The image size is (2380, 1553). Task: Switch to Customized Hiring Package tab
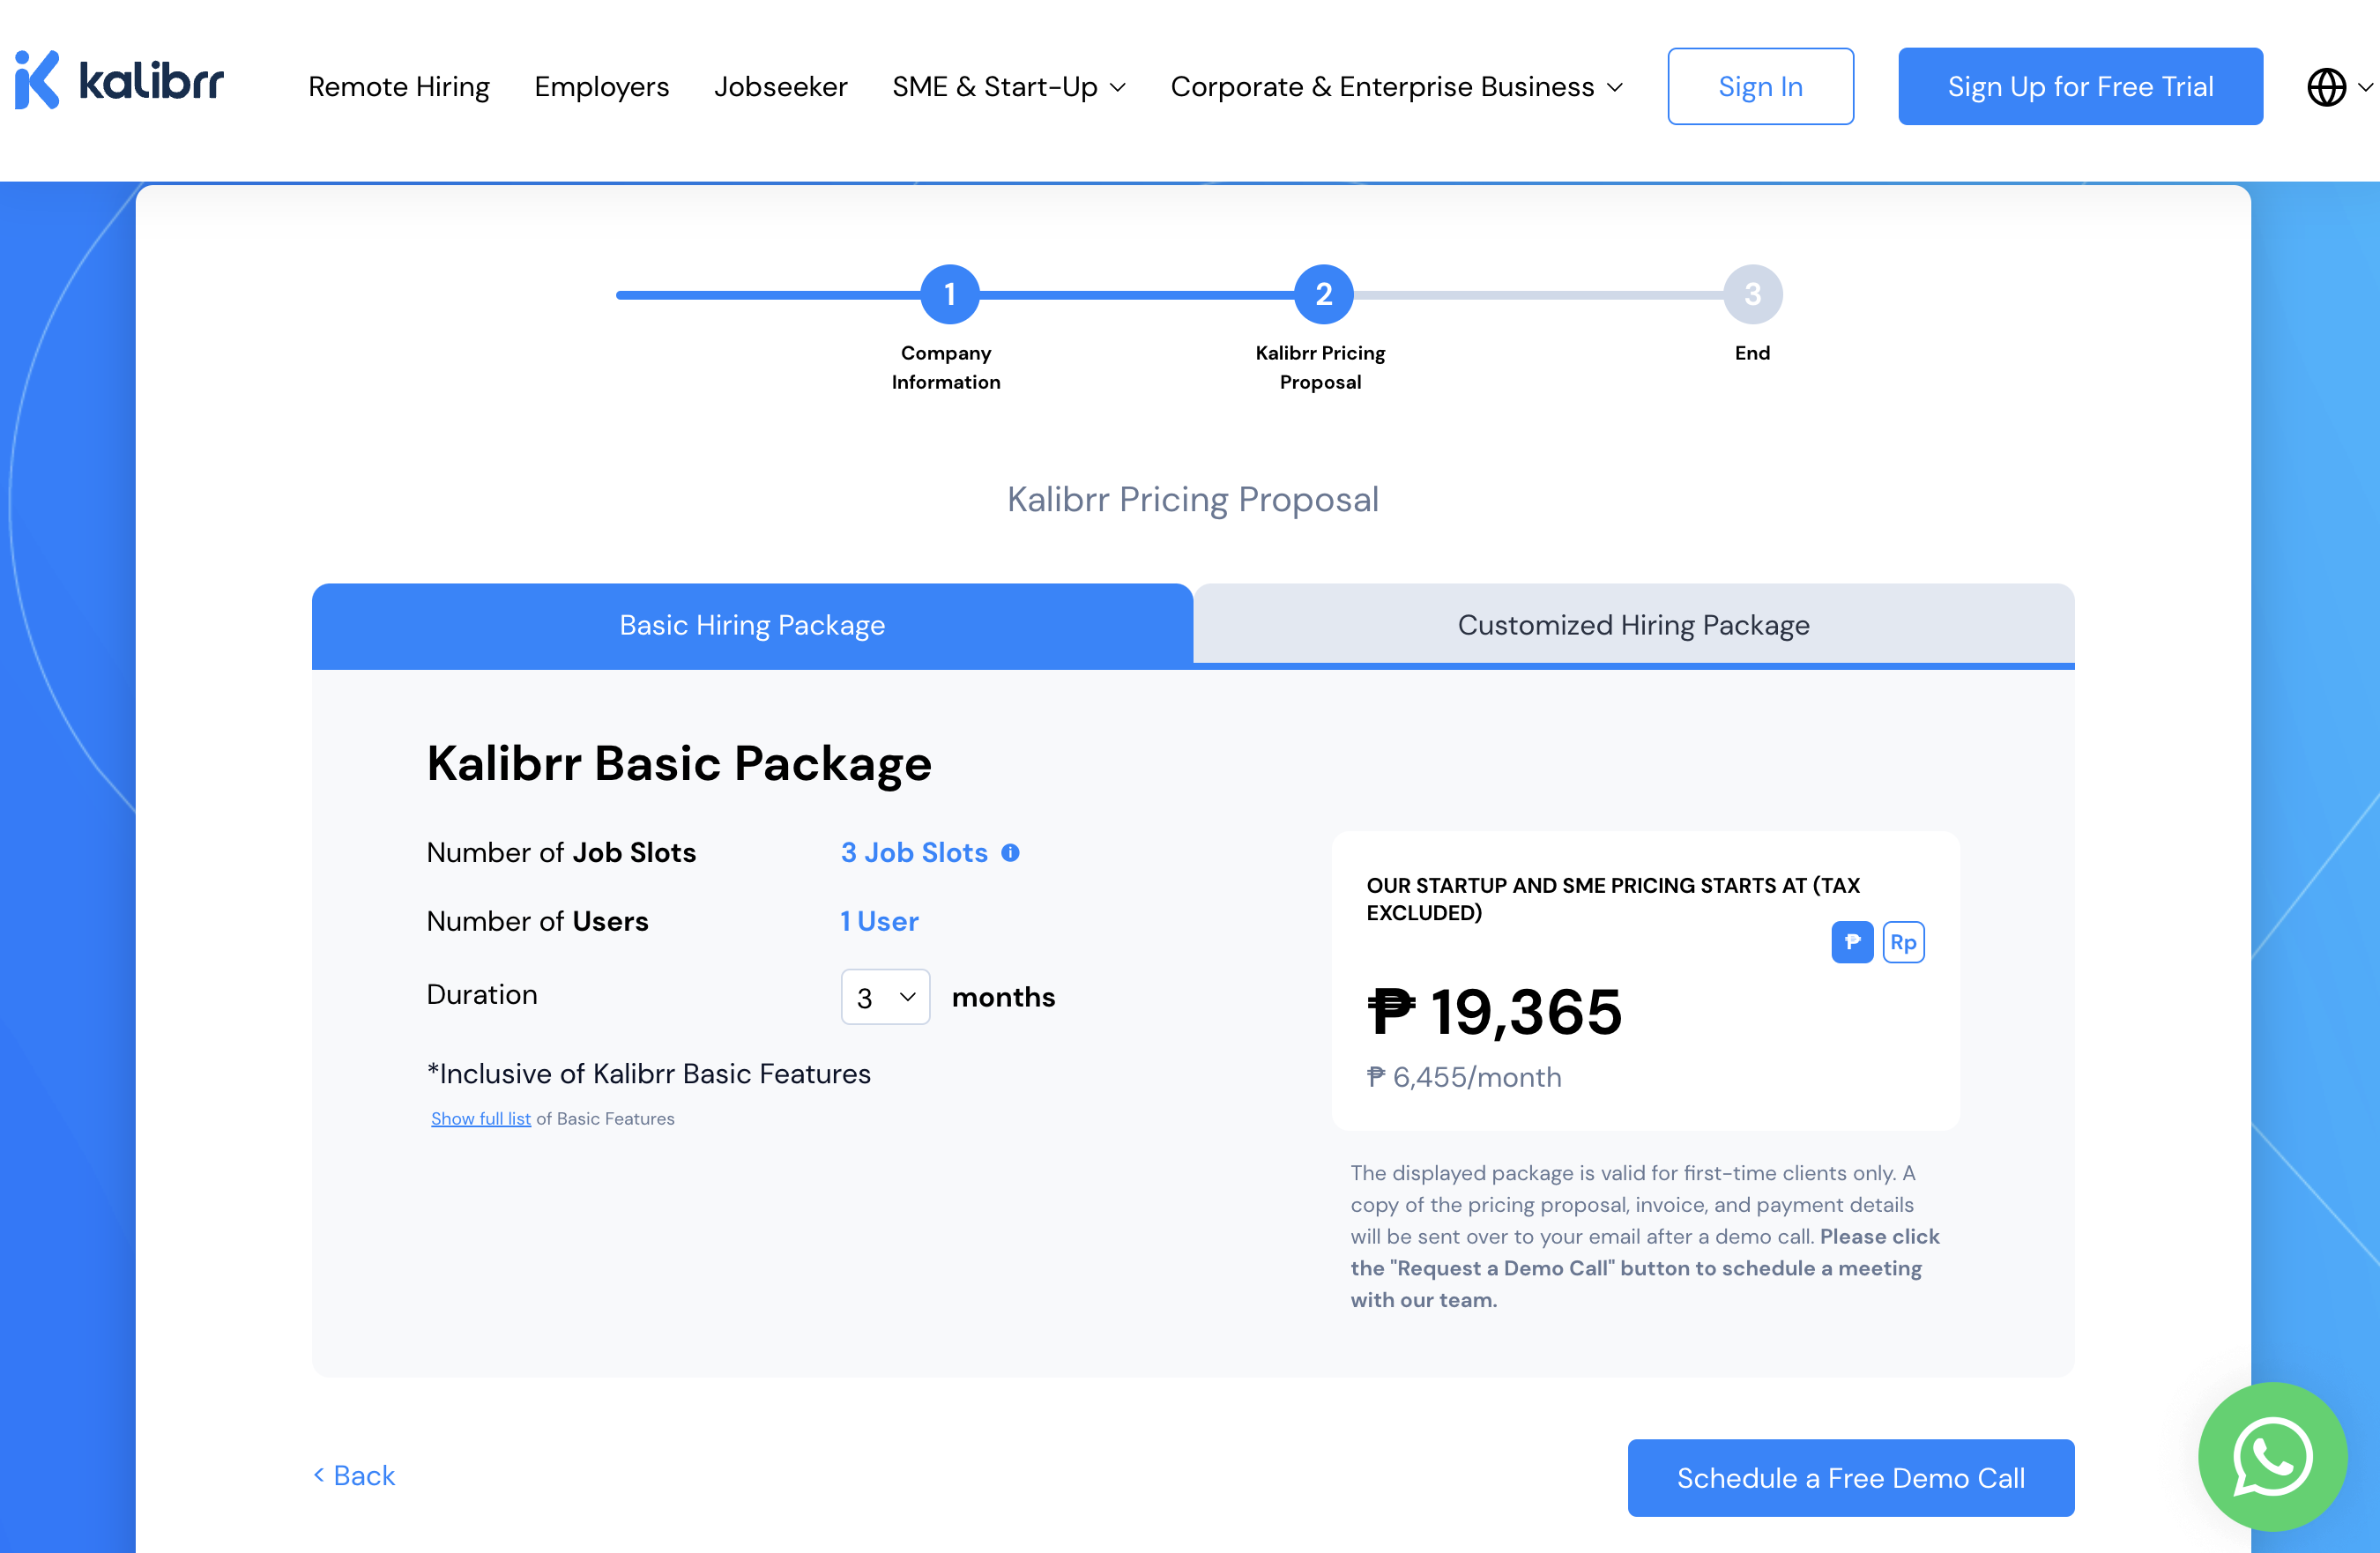[1633, 625]
